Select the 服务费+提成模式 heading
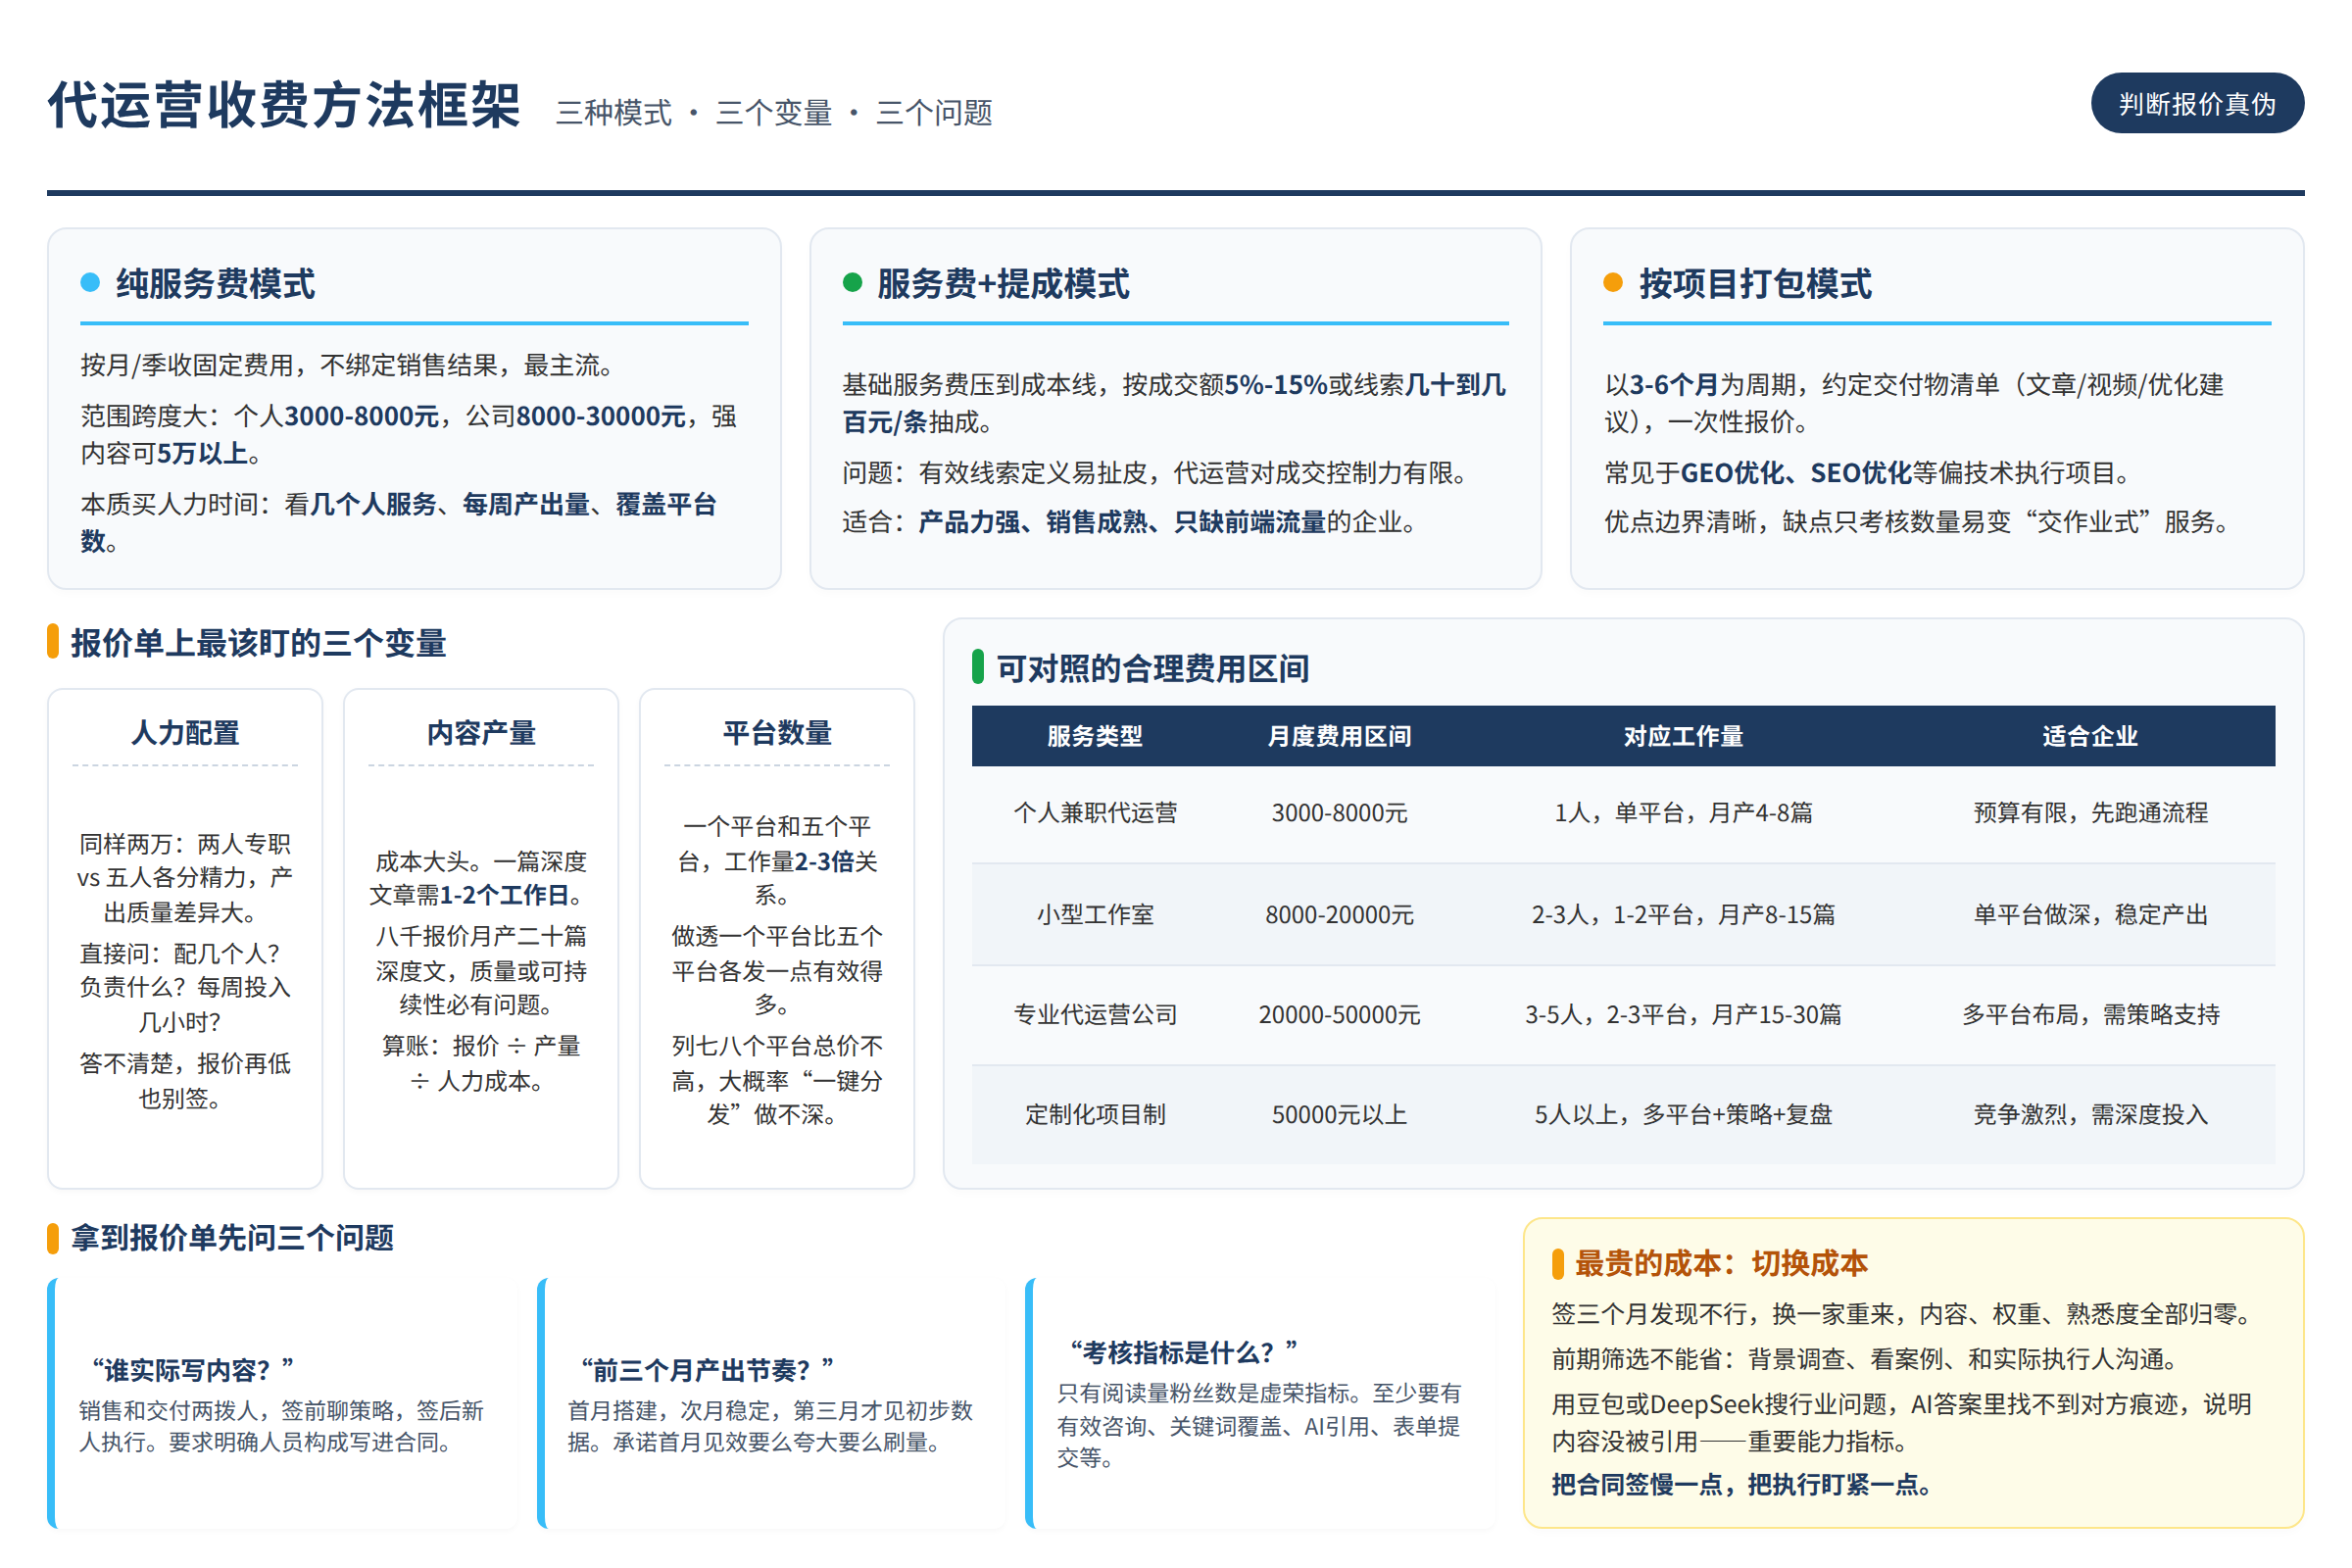This screenshot has height=1568, width=2352. [x=1003, y=283]
